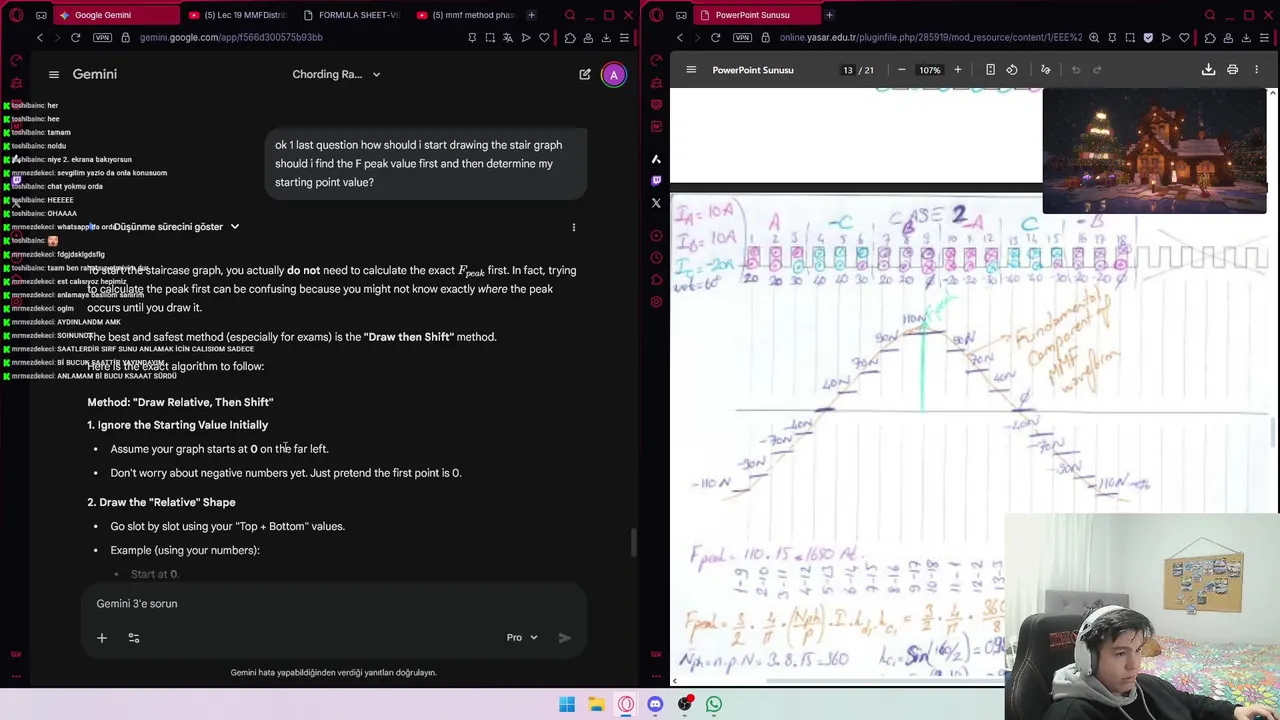1280x720 pixels.
Task: Switch to the FORMULA SHEET tab
Action: point(352,15)
